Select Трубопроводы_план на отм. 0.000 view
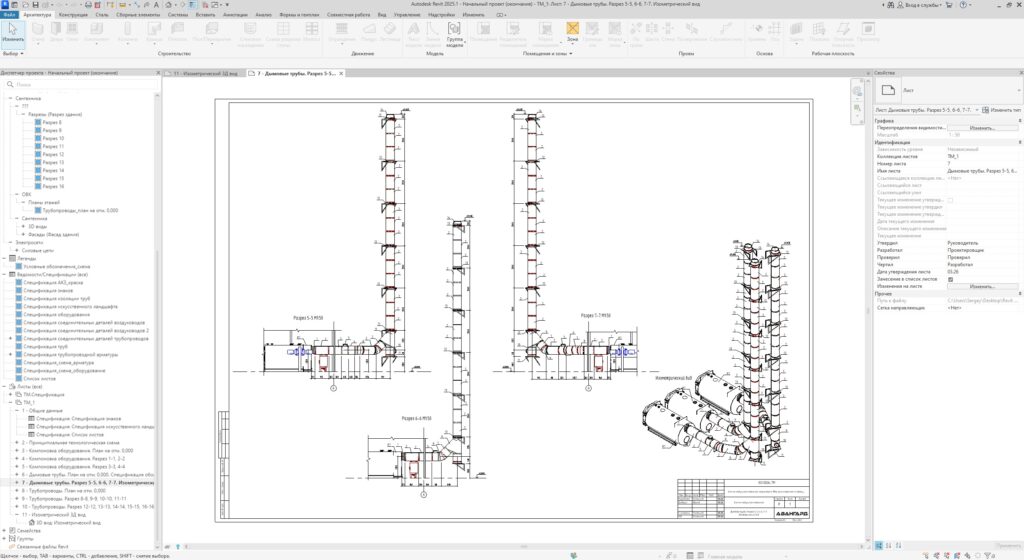 (80, 210)
